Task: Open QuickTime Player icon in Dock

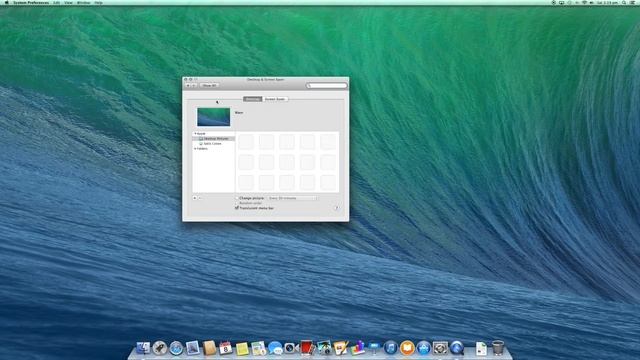Action: [457, 348]
